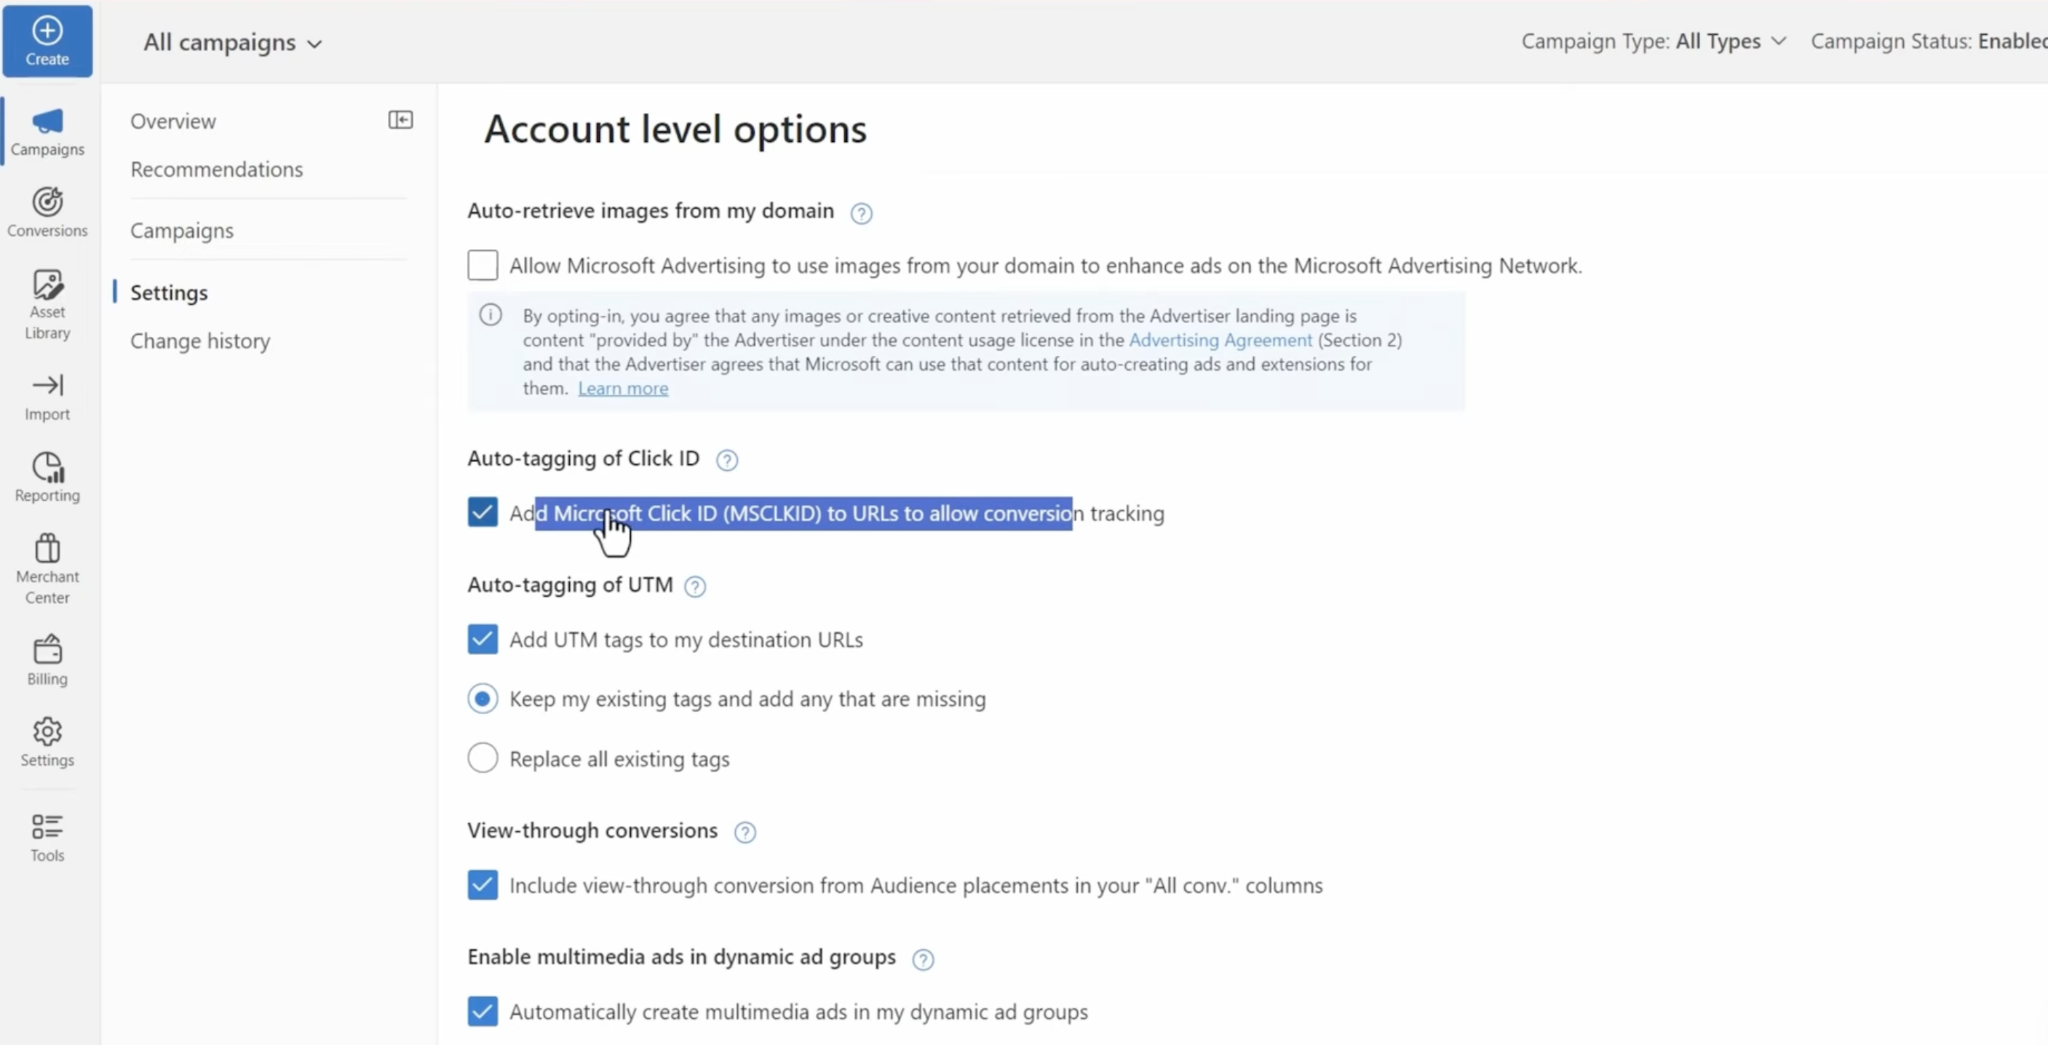Click the View-through conversions label
The width and height of the screenshot is (2048, 1045).
[x=592, y=830]
